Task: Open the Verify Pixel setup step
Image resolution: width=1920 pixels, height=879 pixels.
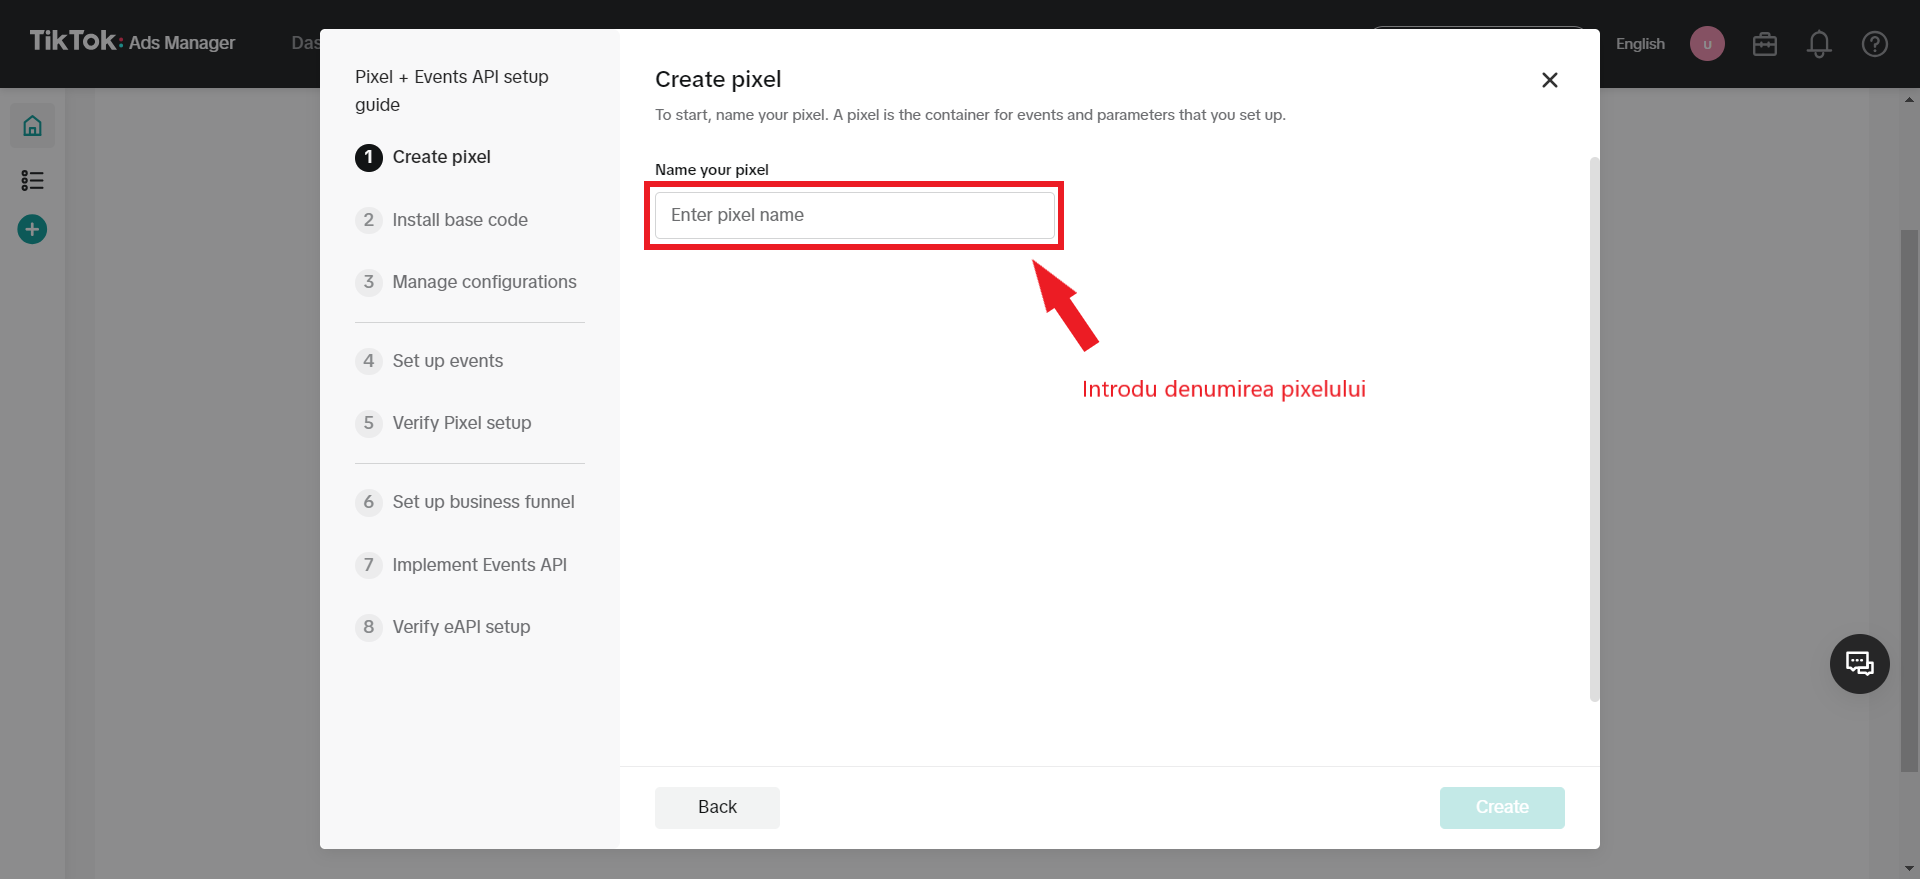Action: [461, 423]
